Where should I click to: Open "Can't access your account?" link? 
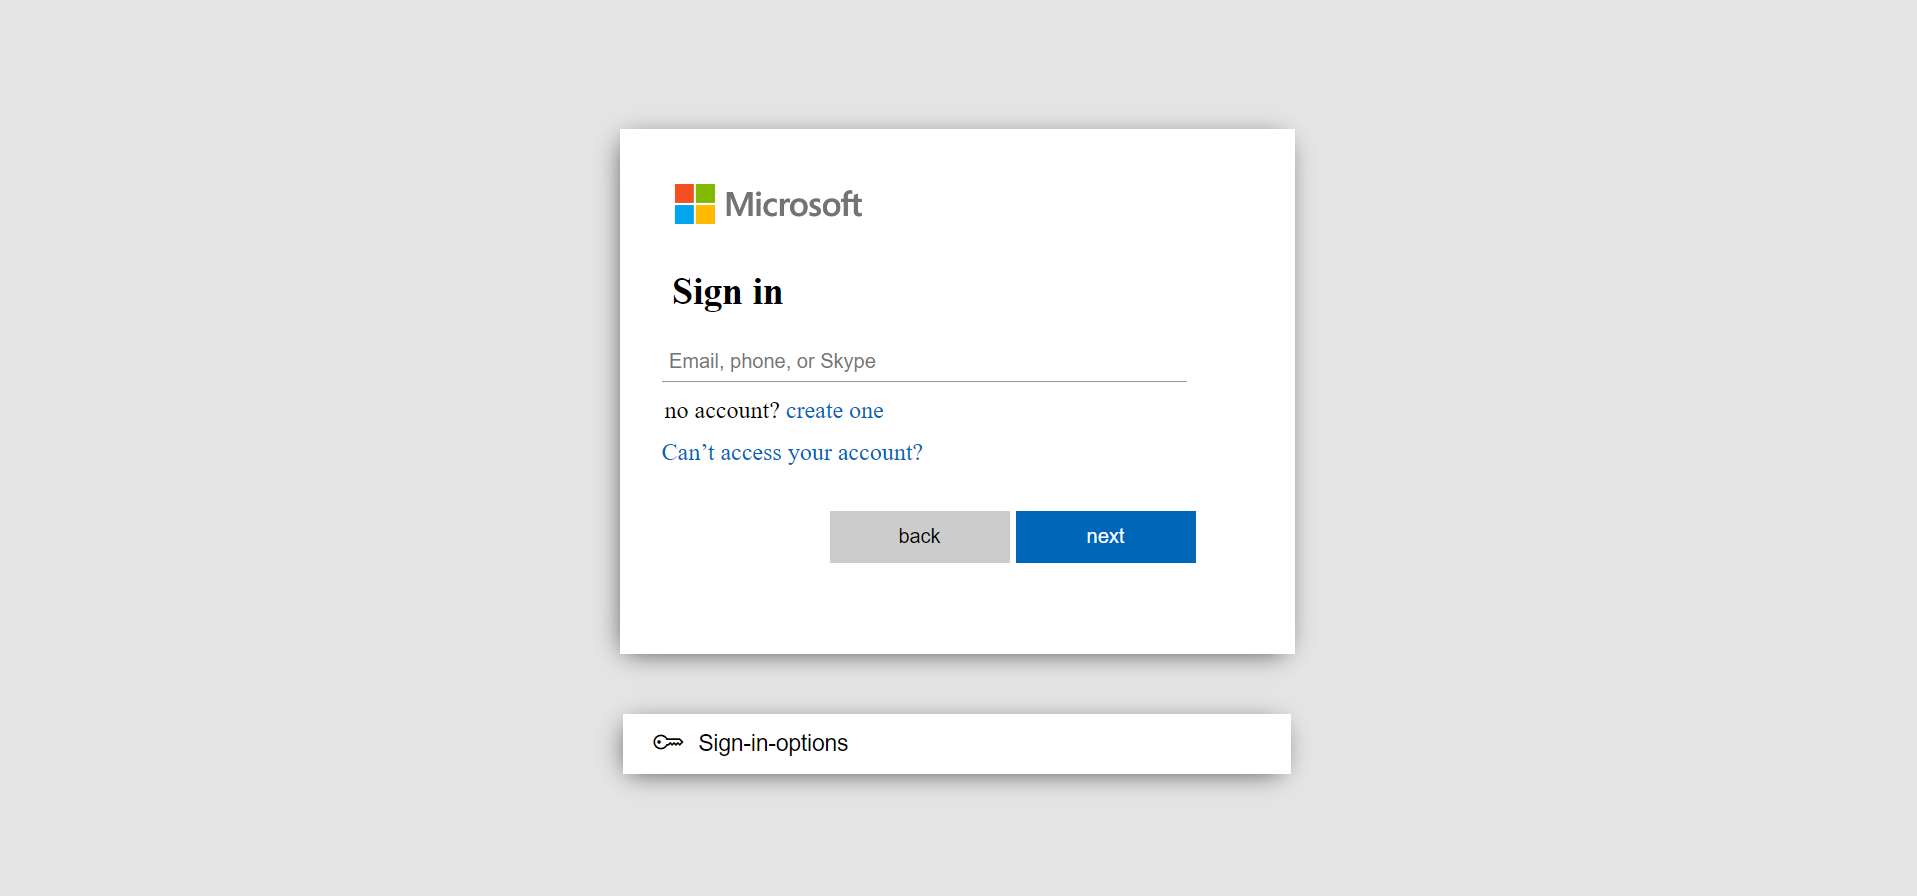click(x=792, y=453)
